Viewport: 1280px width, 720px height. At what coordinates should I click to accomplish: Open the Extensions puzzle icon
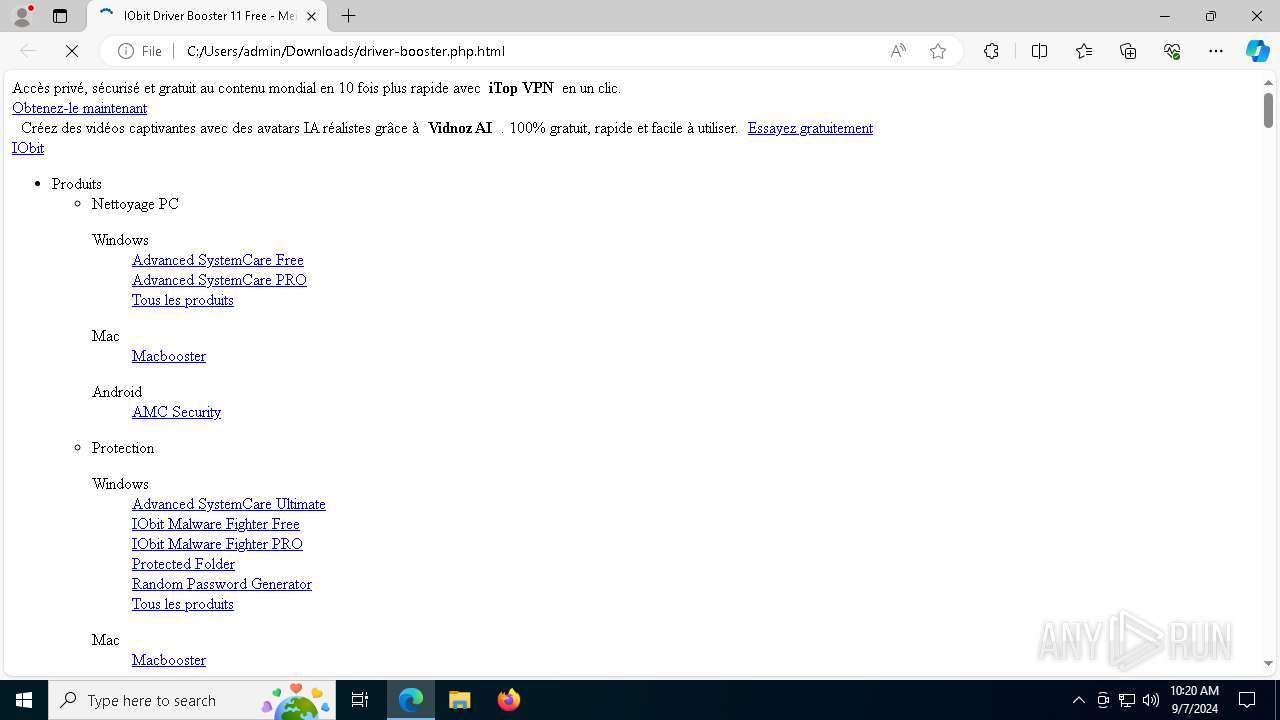pos(991,51)
